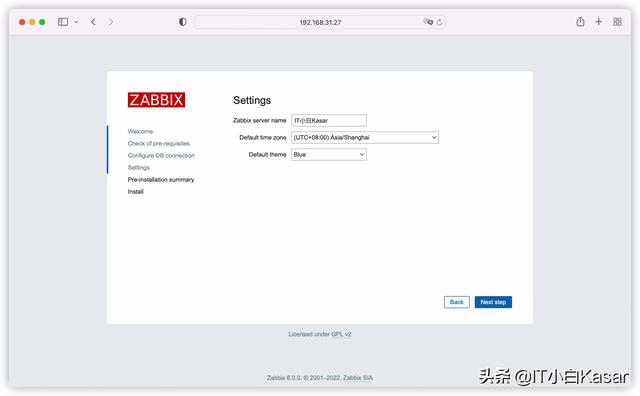Open the Default time zone dropdown
Viewport: 640px width, 396px height.
[x=364, y=138]
